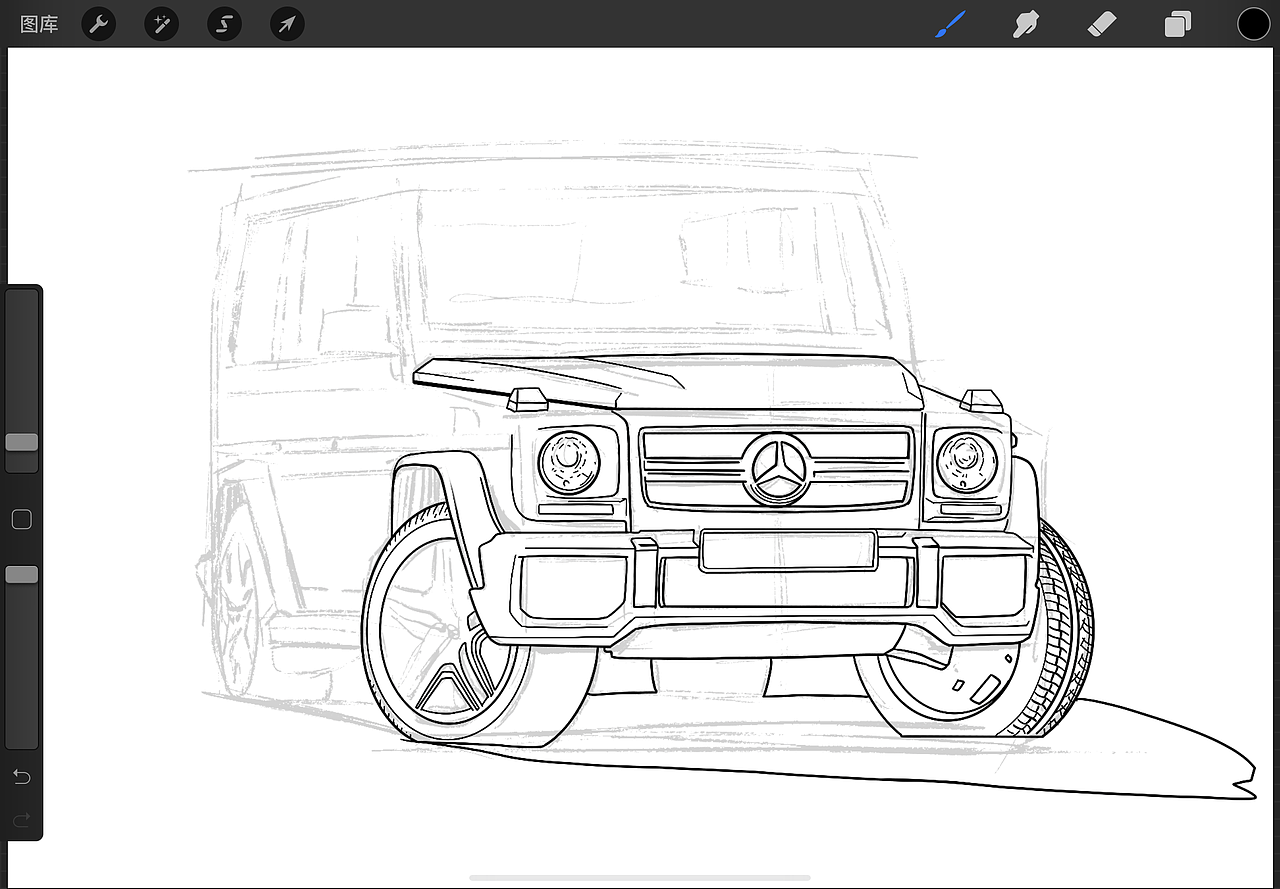Open the black color picker swatch

tap(1253, 24)
